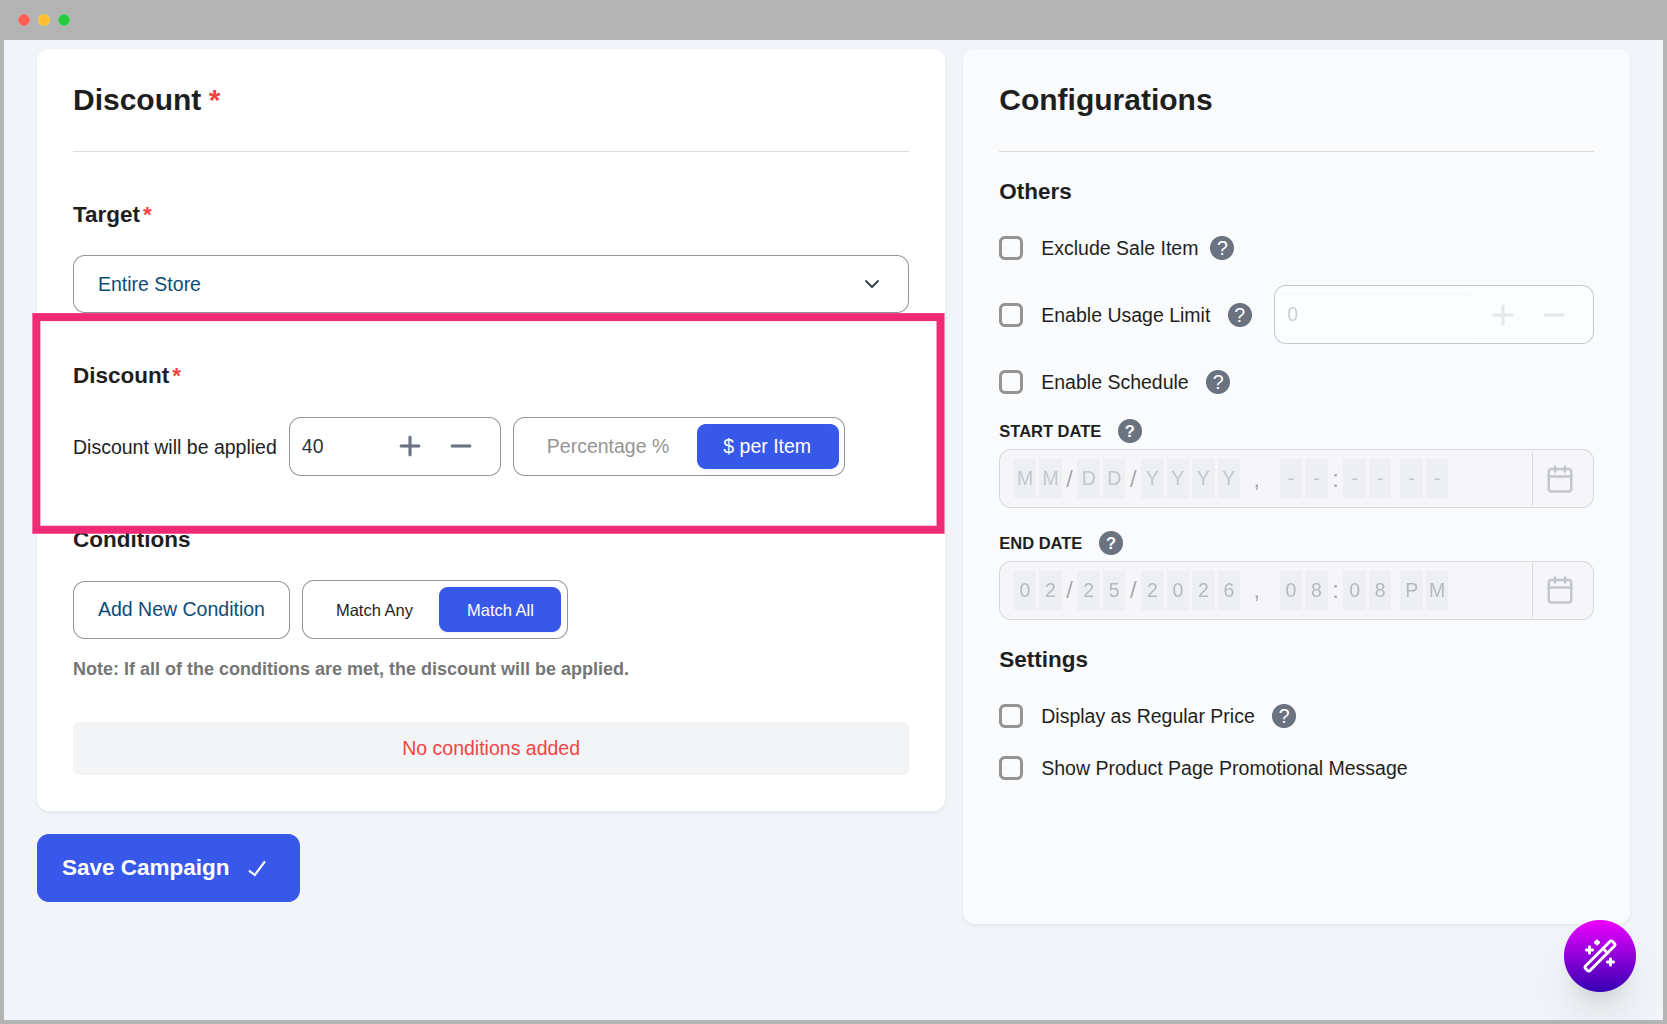Click Add New Condition button

point(181,610)
